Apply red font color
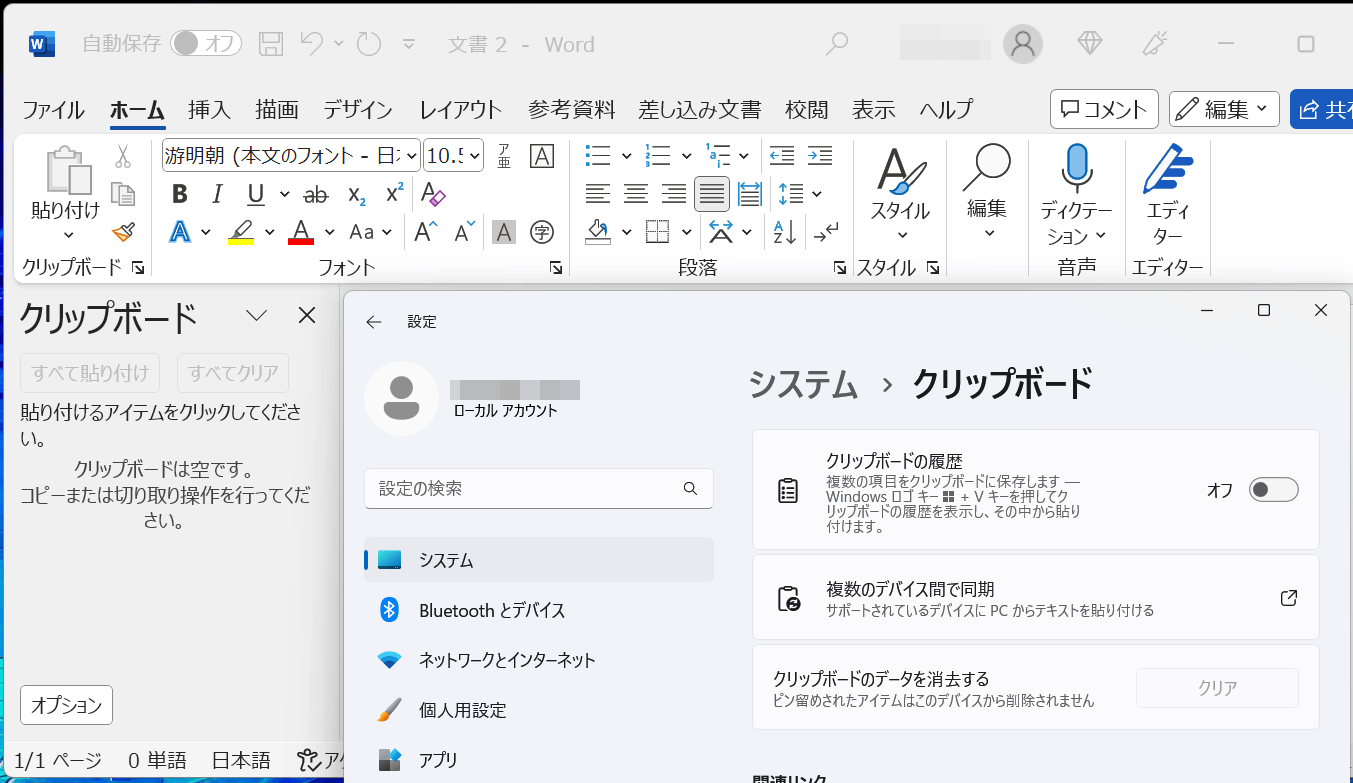Screen dimensions: 1353x783 pos(301,232)
